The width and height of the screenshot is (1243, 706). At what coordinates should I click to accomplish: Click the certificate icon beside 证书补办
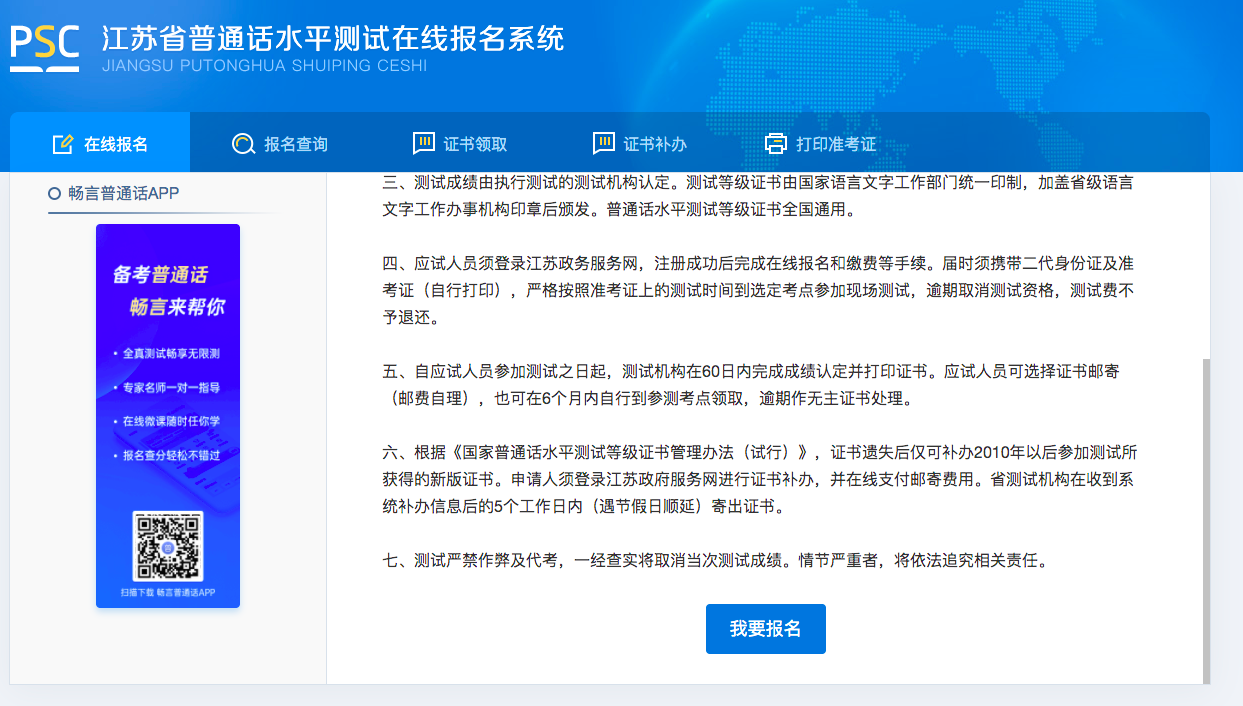tap(604, 143)
